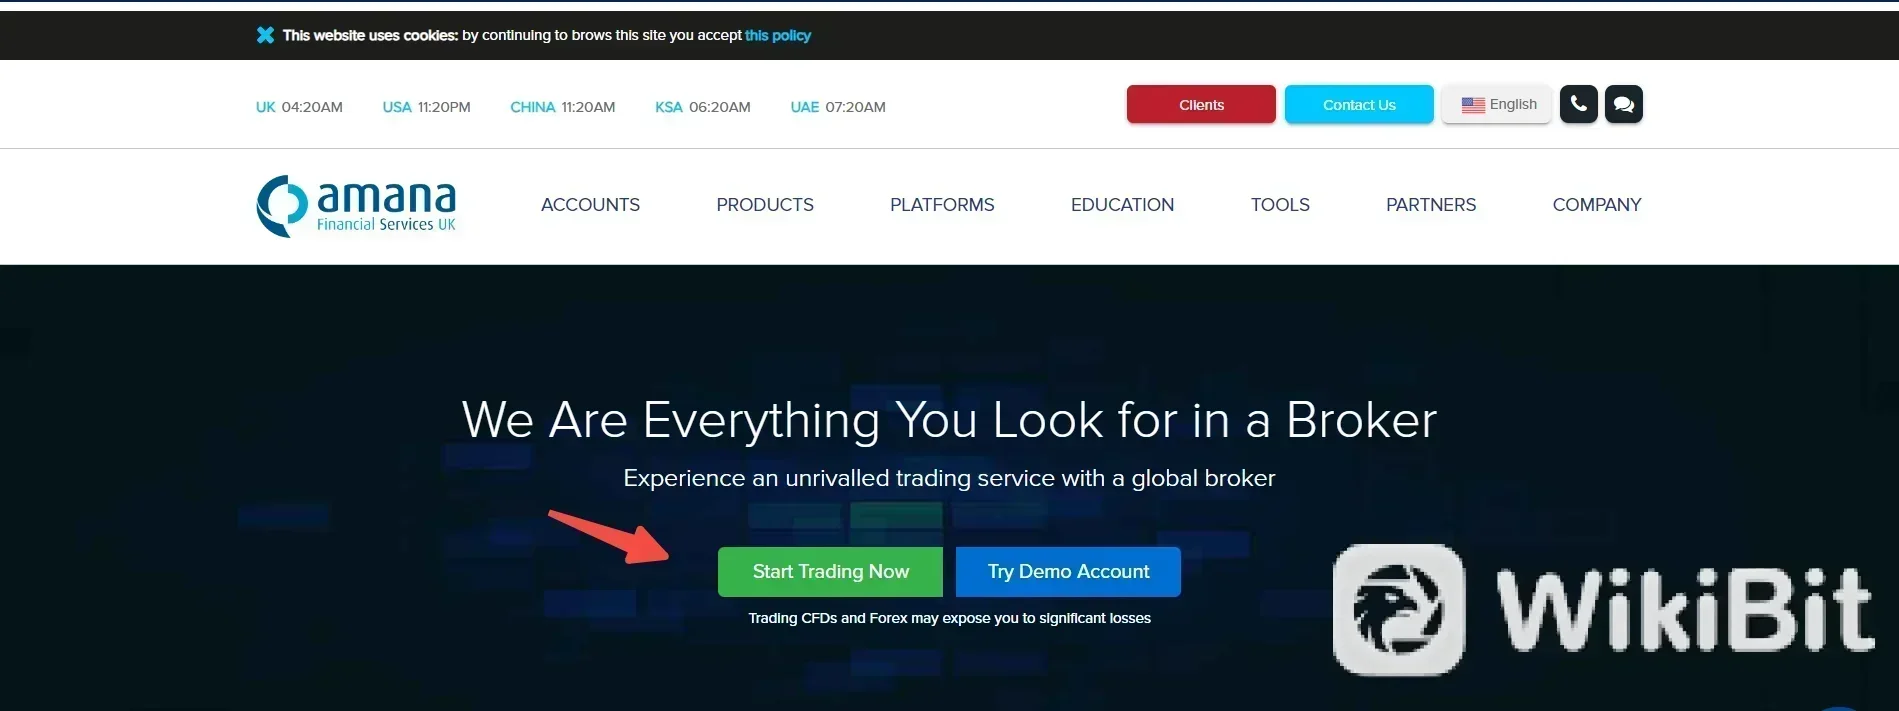Click the Amana Financial Services logo
Viewport: 1899px width, 711px height.
coord(356,206)
